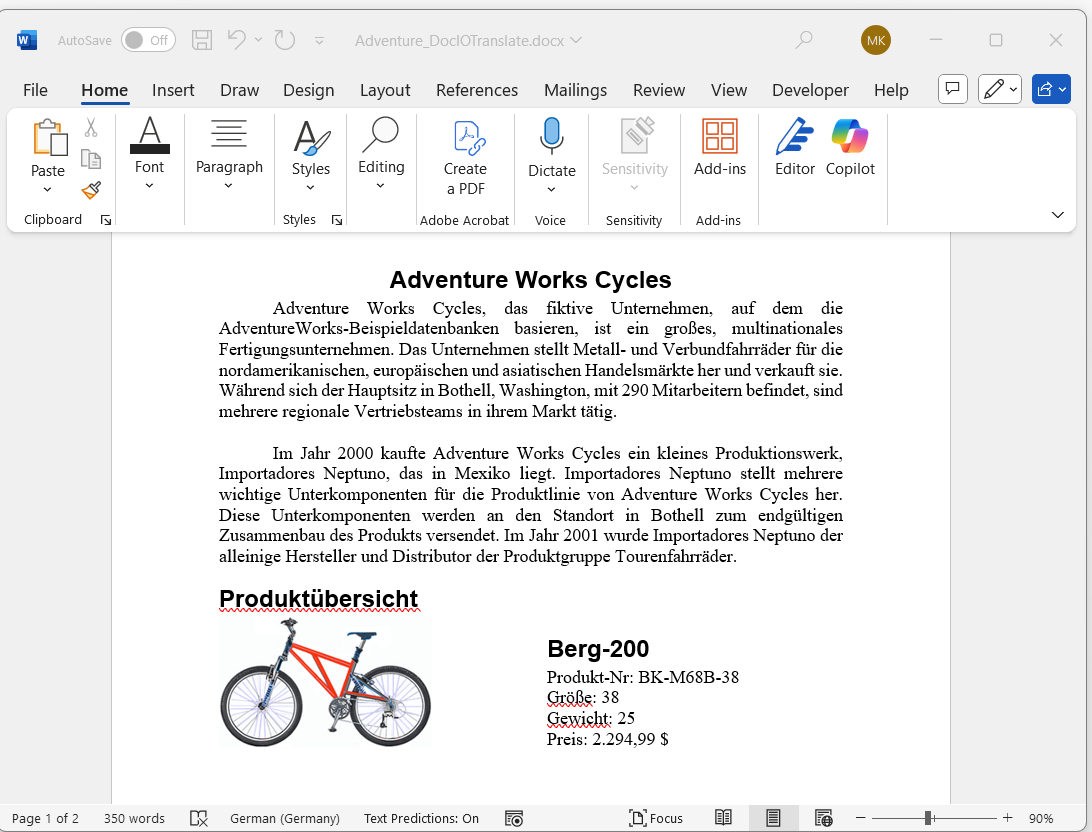
Task: Enable Focus mode in status bar
Action: pyautogui.click(x=656, y=818)
